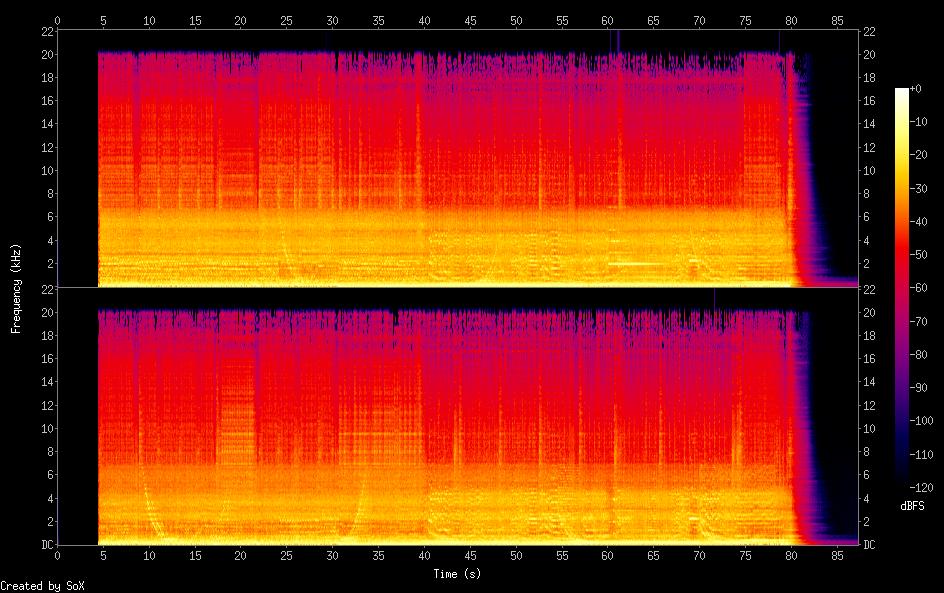Click upper channel's right-side 20 kHz tick label
This screenshot has width=944, height=593.
[870, 55]
